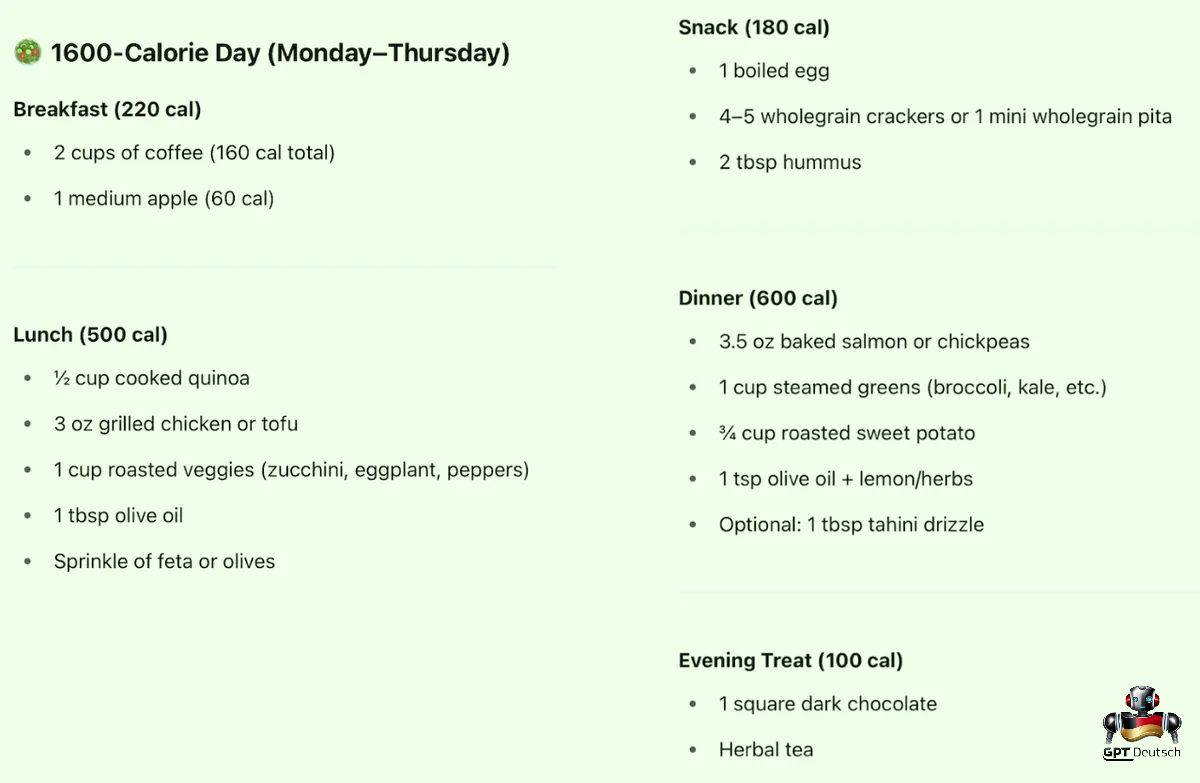This screenshot has height=783, width=1200.
Task: Click the Evening Treat (100 cal) heading
Action: click(790, 660)
